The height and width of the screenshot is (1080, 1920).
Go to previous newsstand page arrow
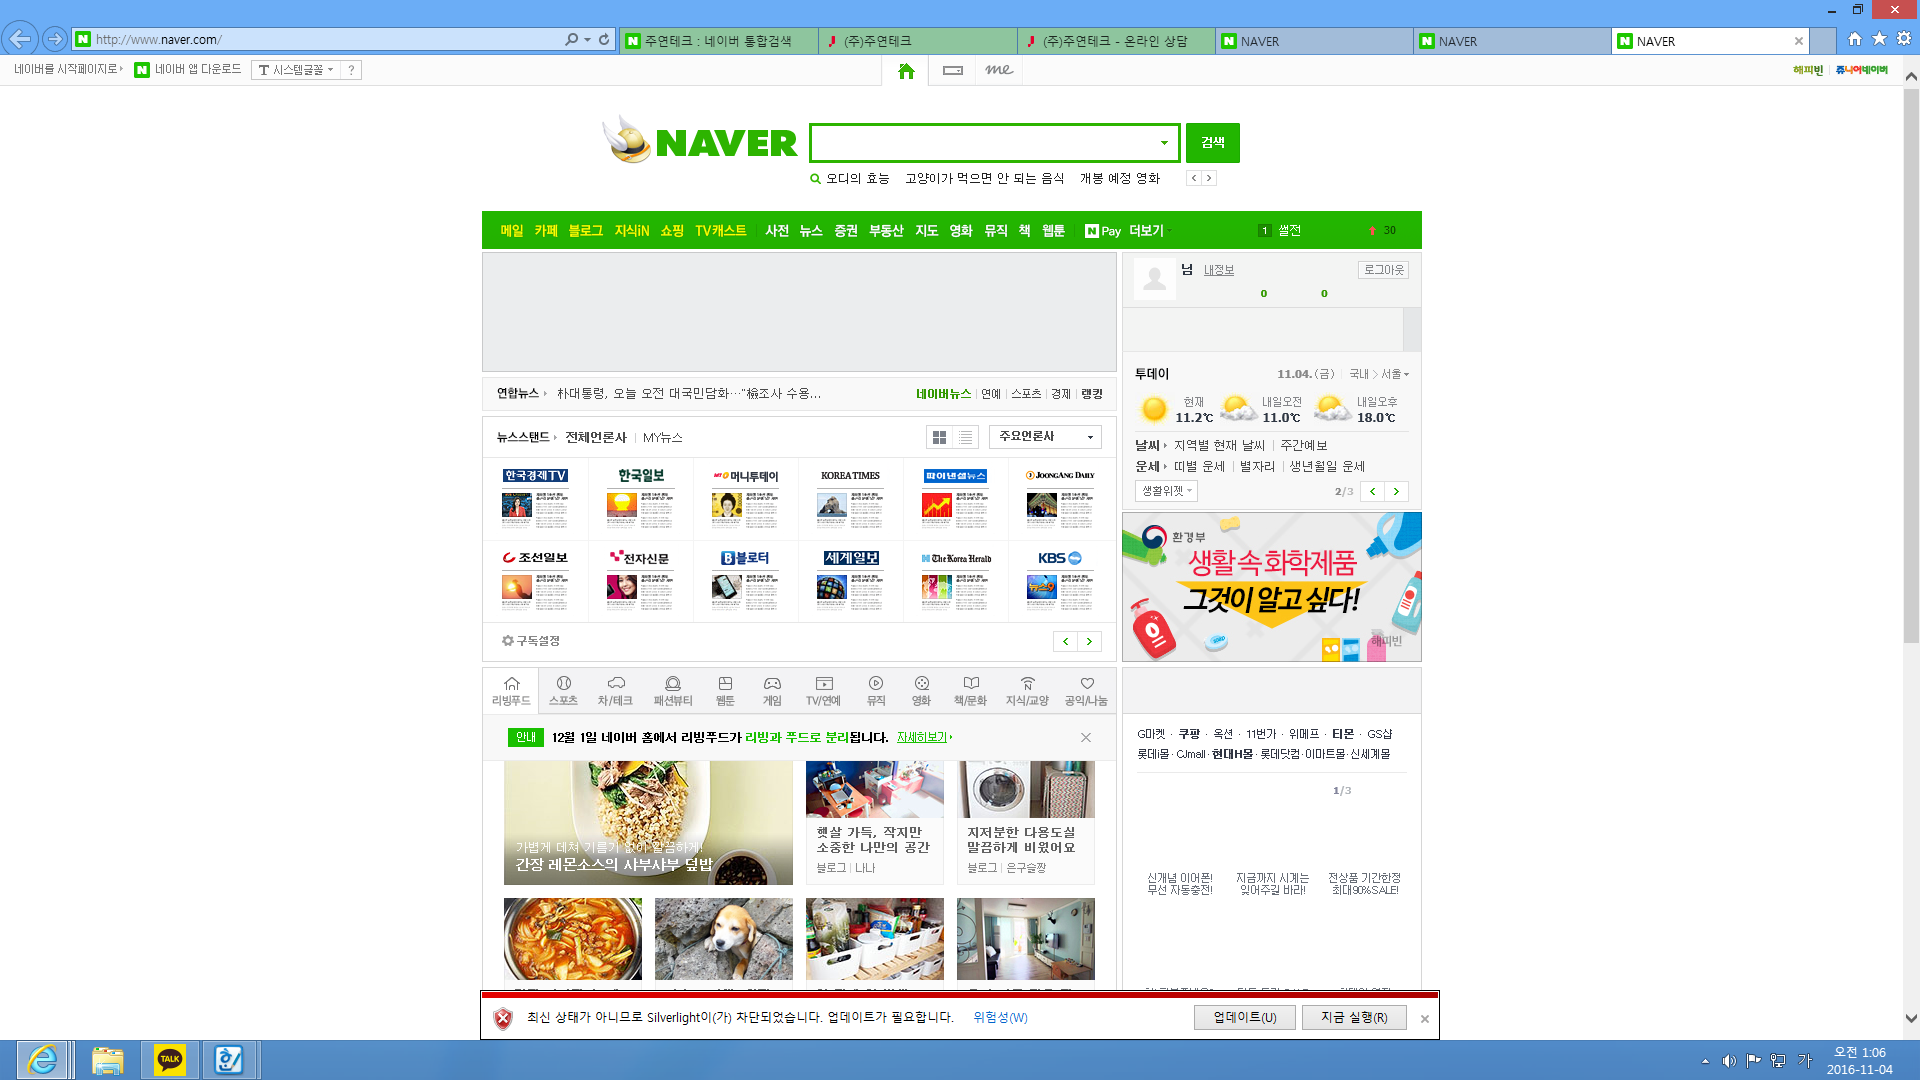point(1065,641)
